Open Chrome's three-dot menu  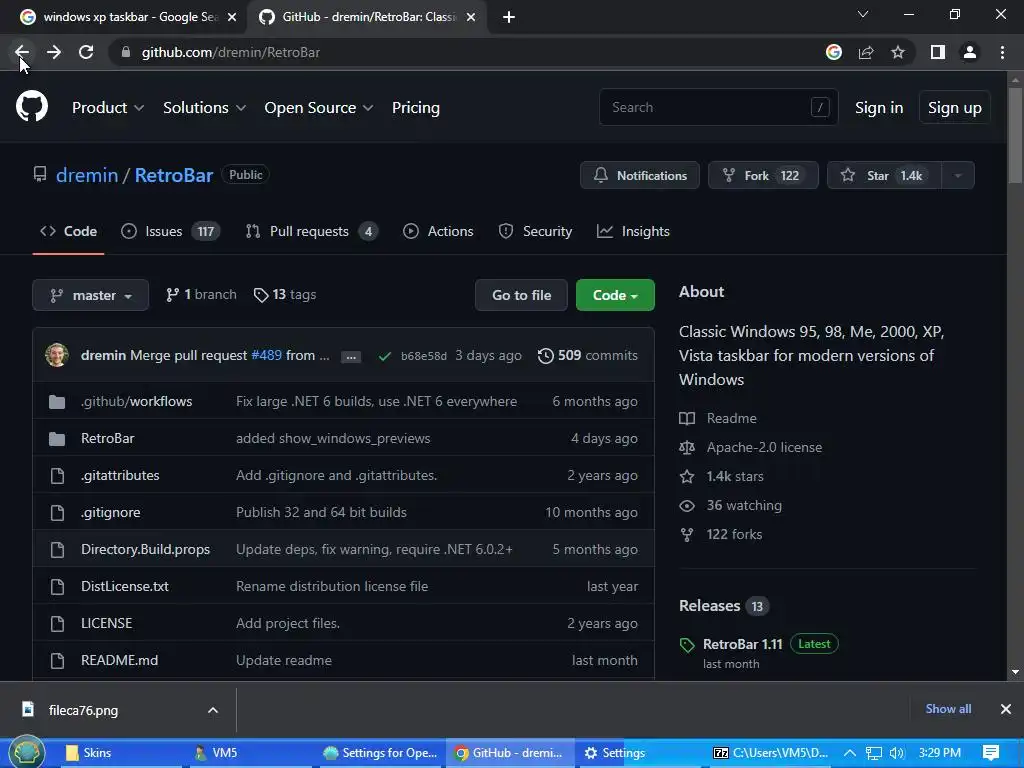1002,52
